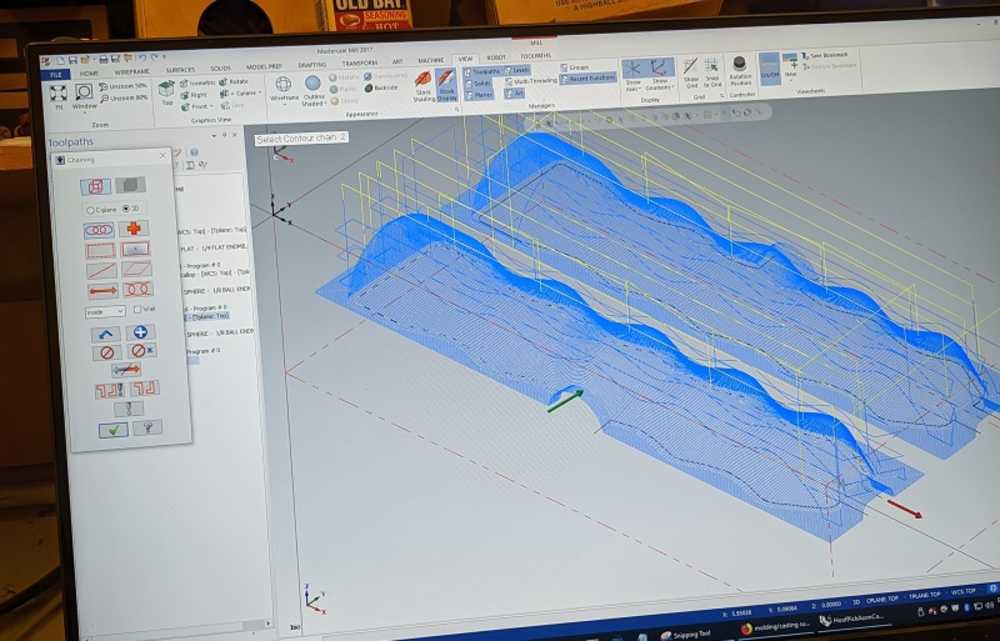
Task: Toggle the Wait checkbox
Action: click(137, 310)
